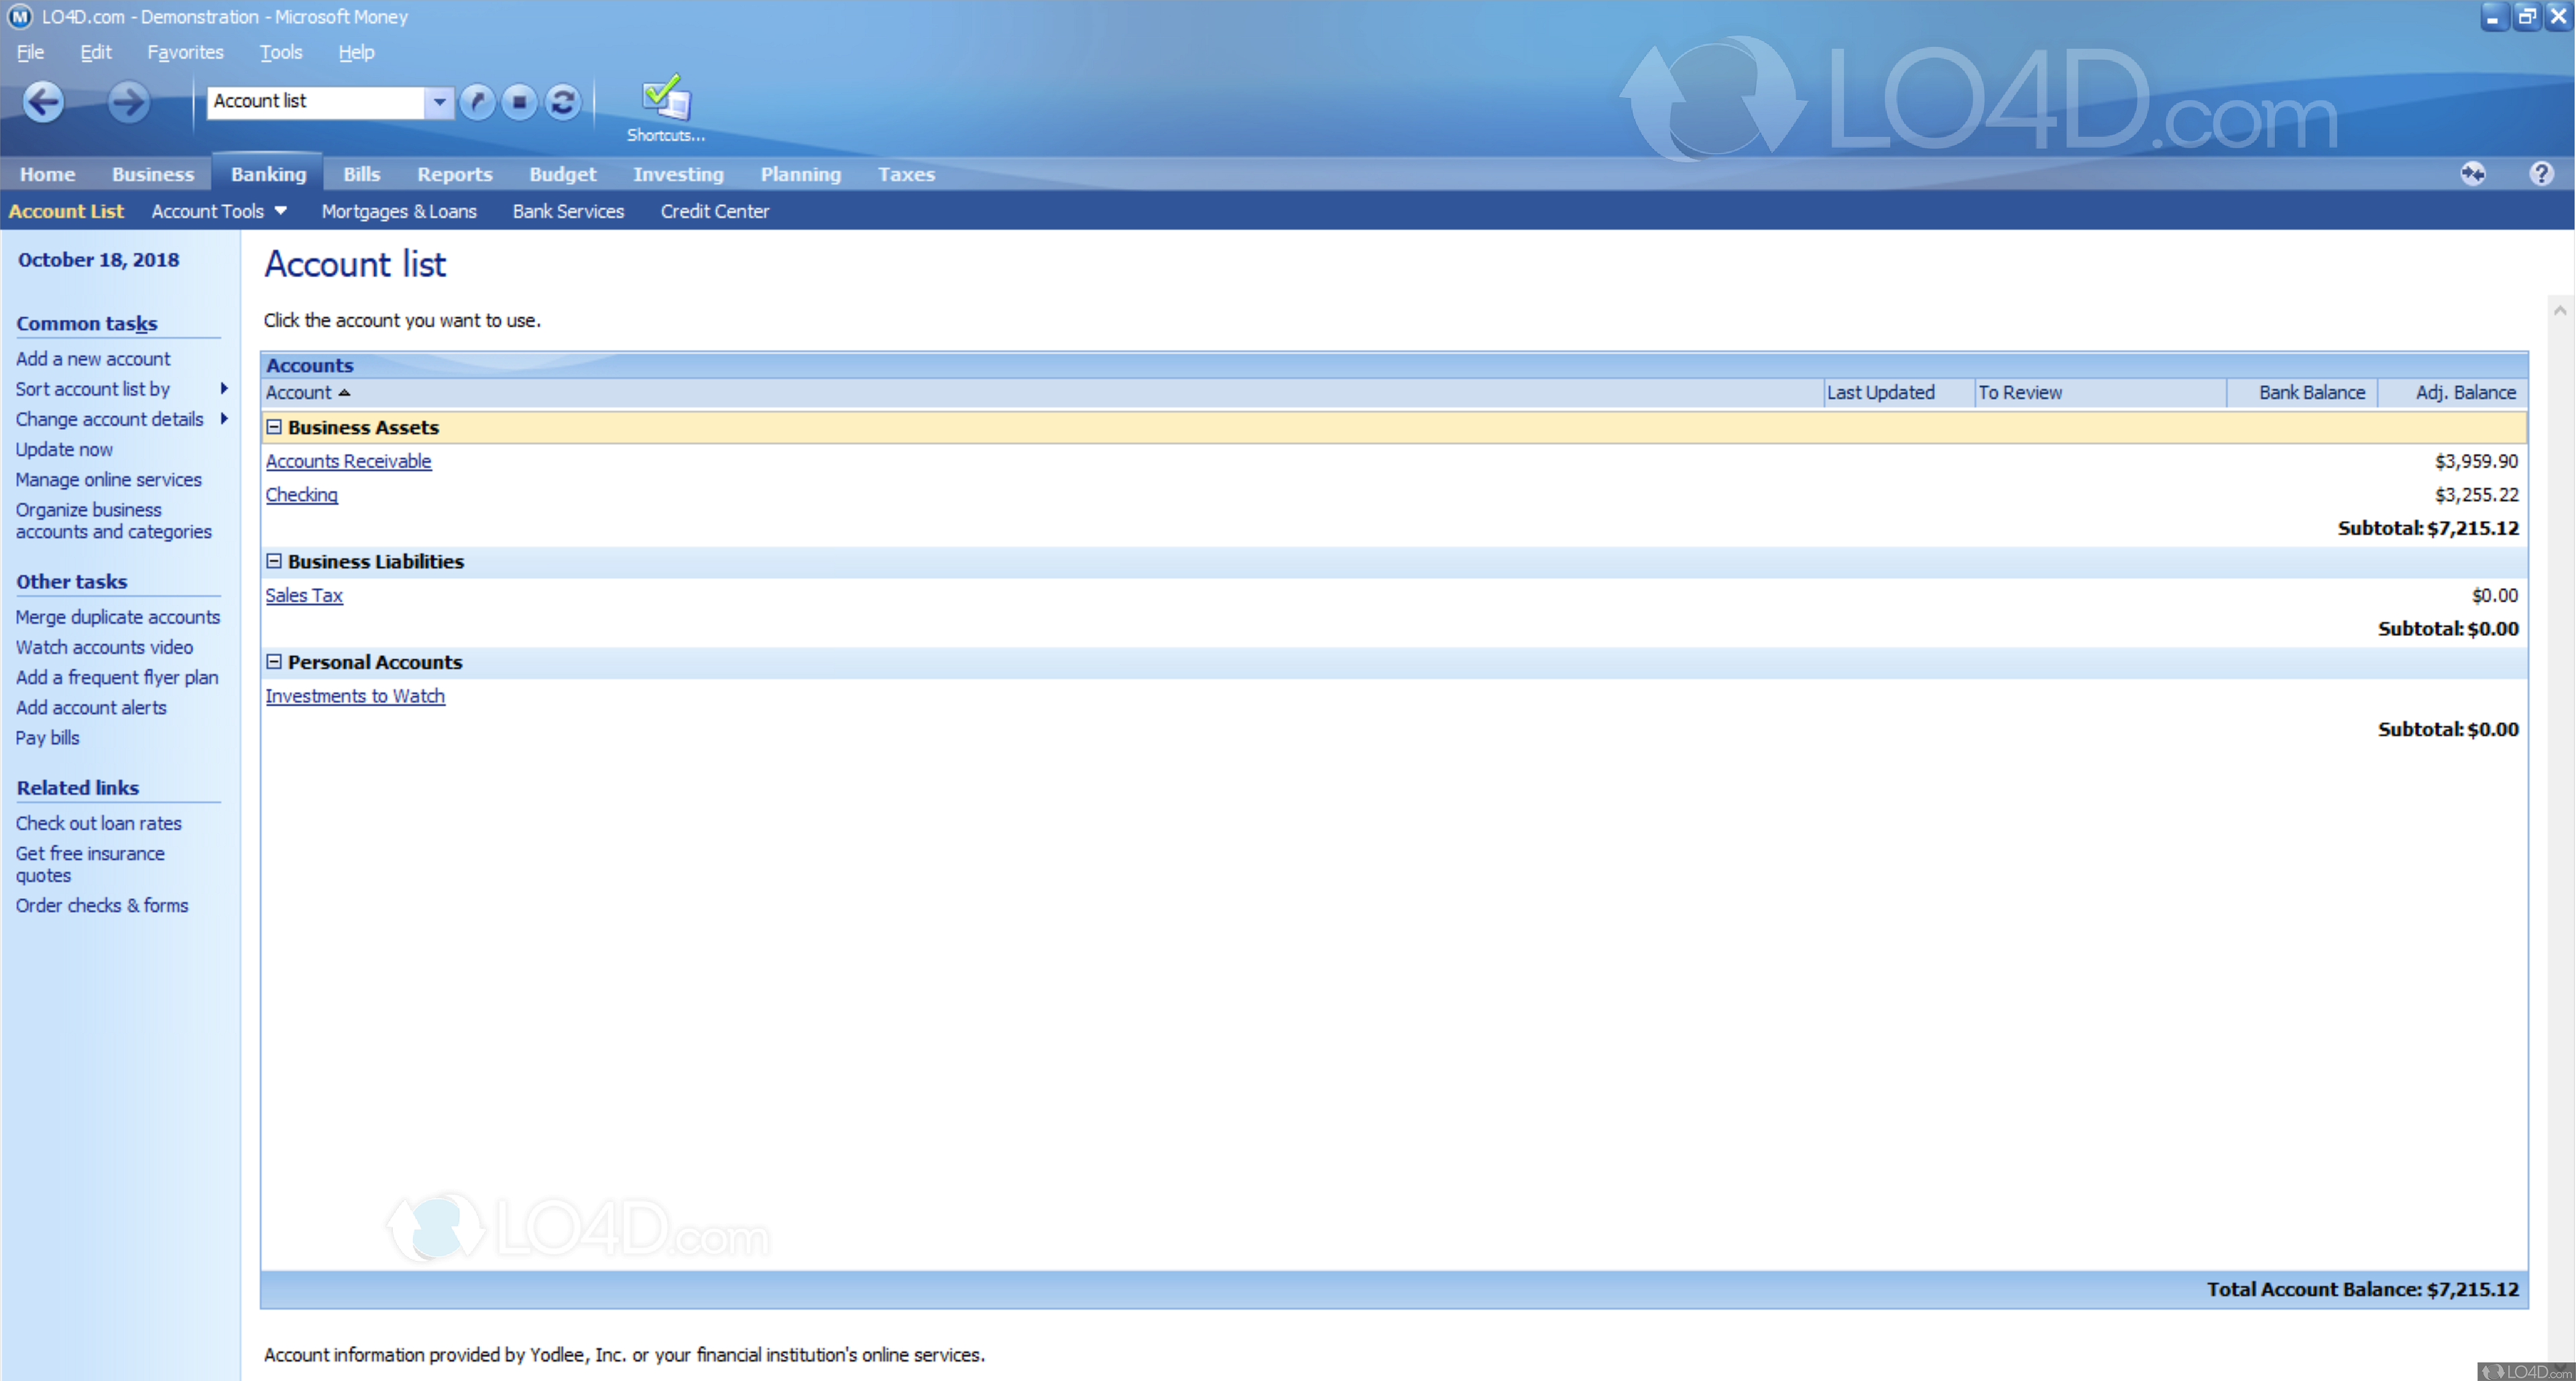Click the Stop loading button

pyautogui.click(x=520, y=101)
